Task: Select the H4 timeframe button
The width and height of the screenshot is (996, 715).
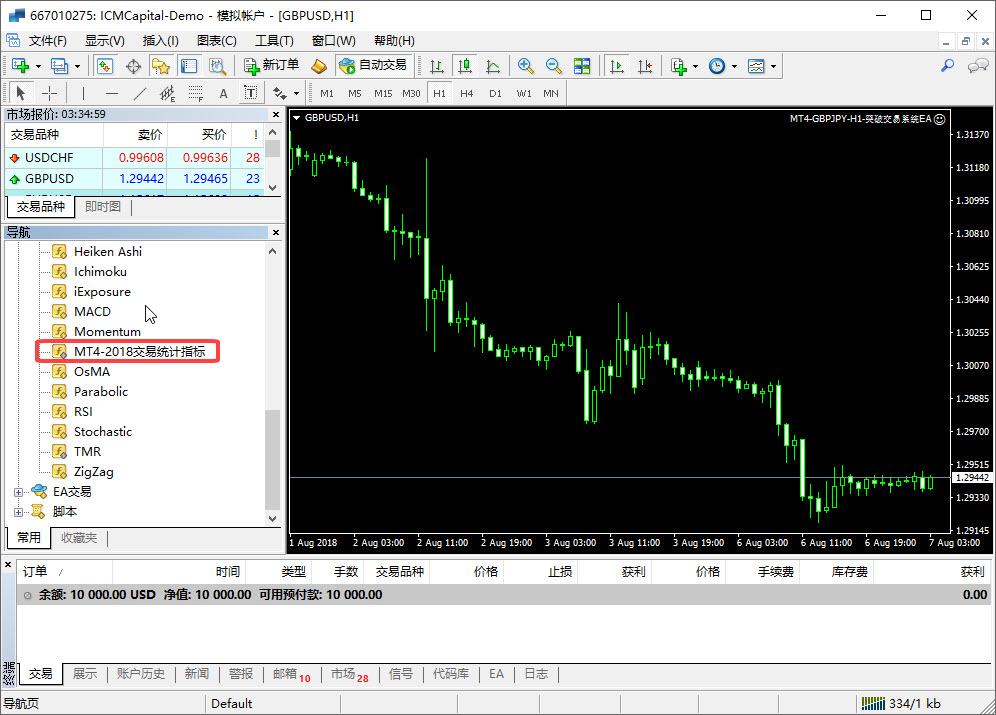Action: (466, 93)
